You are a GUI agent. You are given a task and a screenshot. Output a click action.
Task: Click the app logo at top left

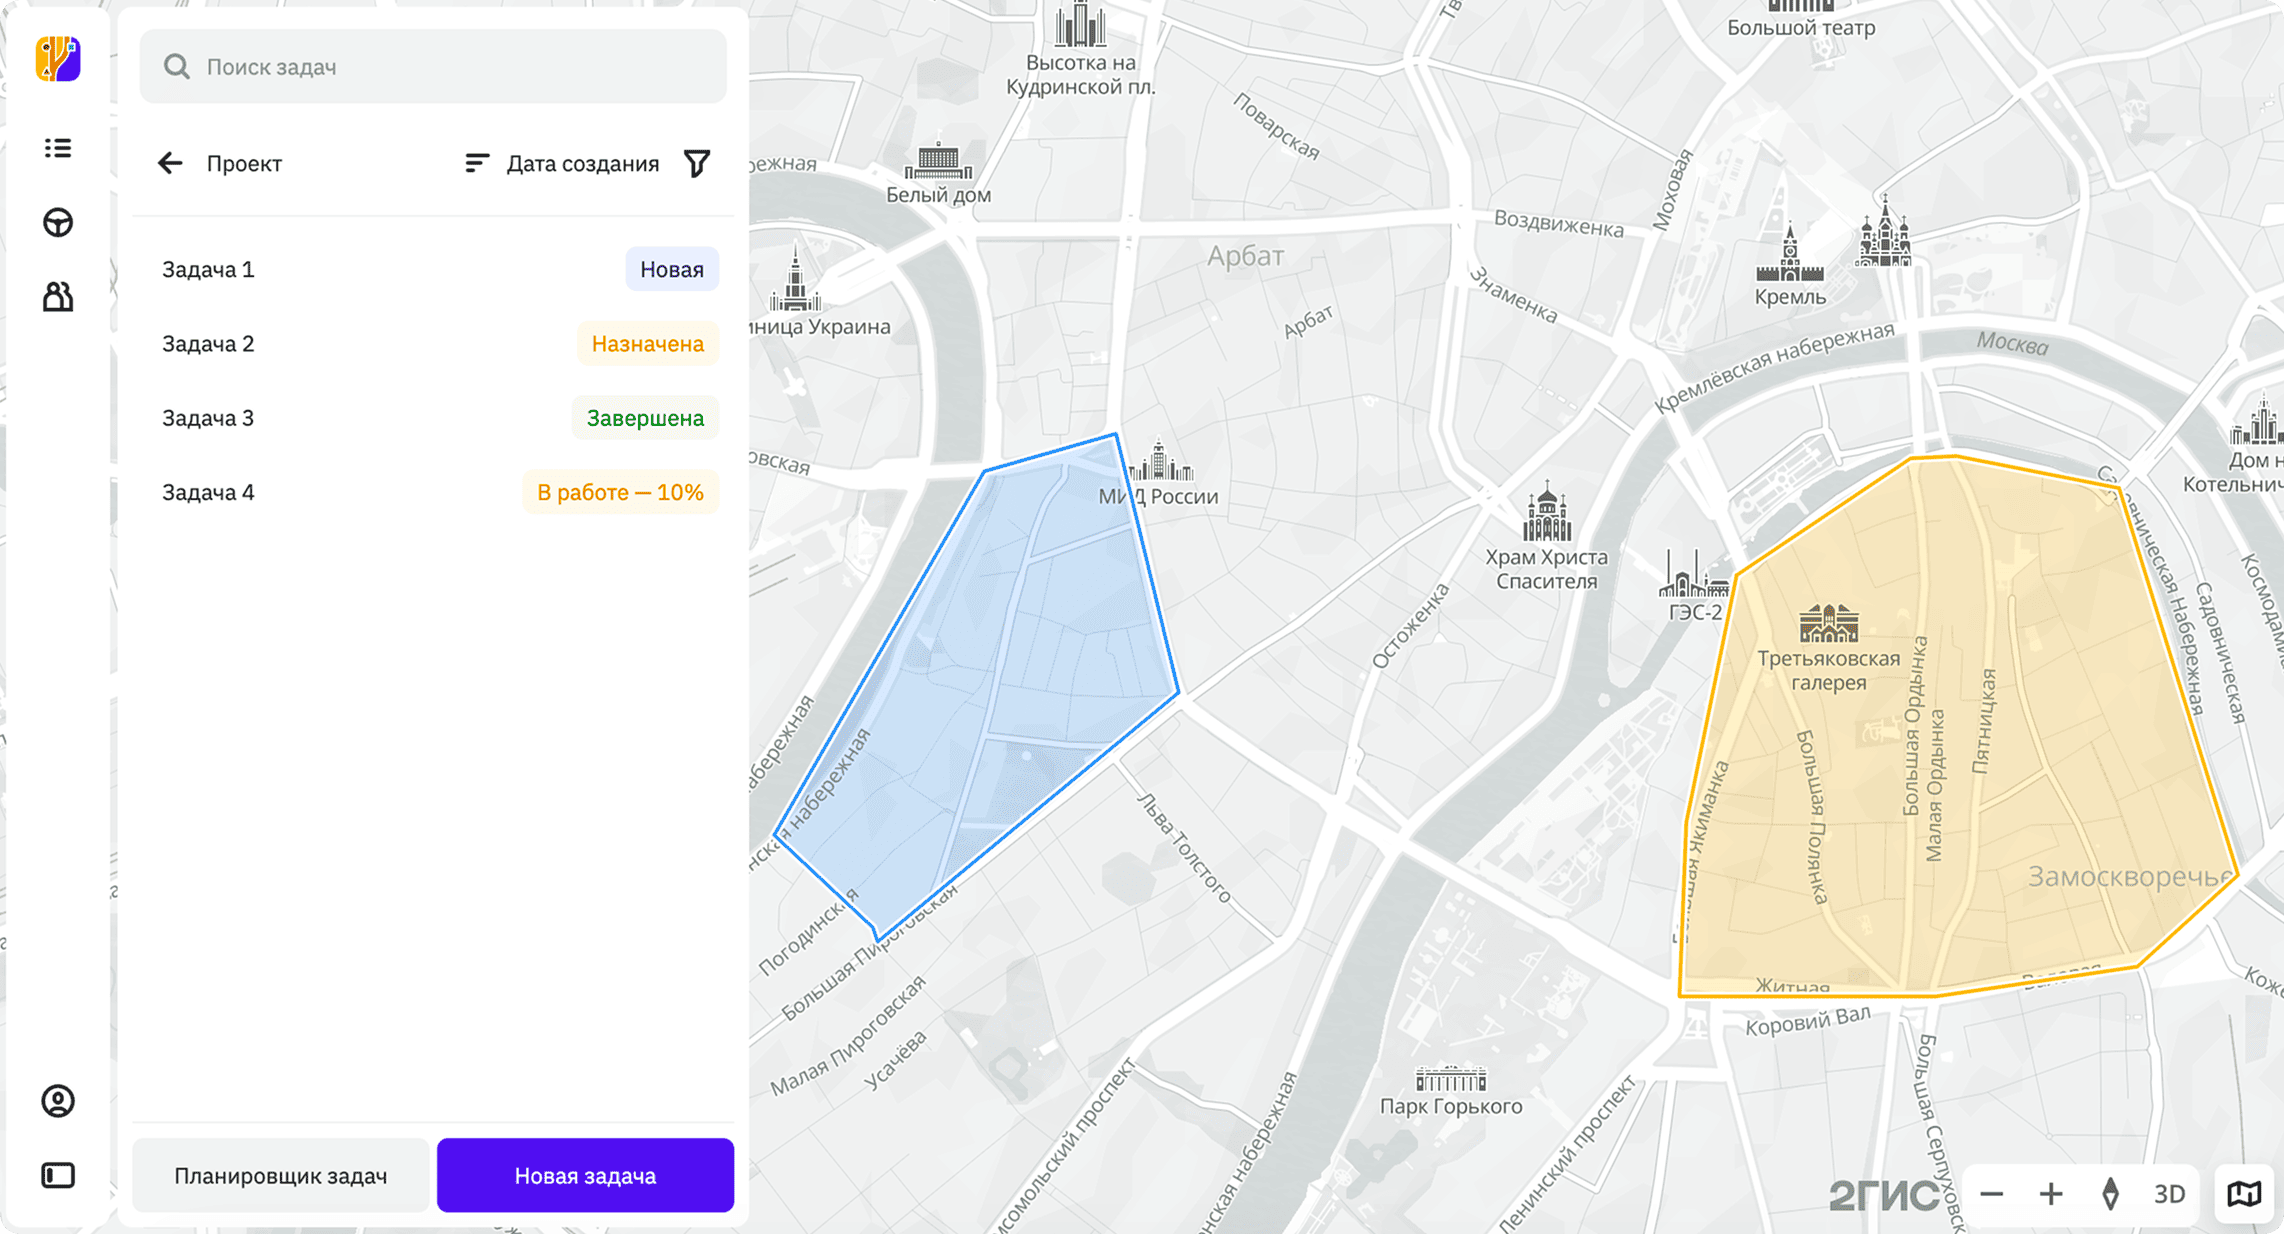(58, 58)
